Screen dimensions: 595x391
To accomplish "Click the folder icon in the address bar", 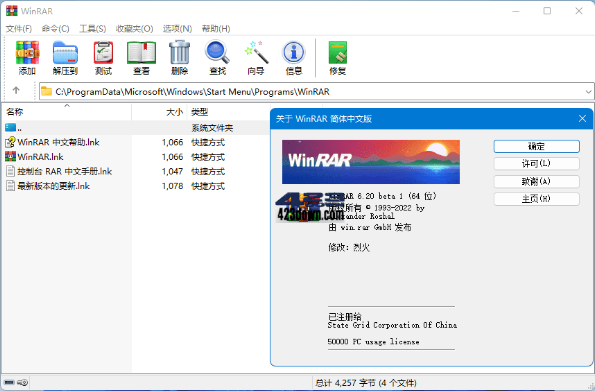I will coord(46,91).
